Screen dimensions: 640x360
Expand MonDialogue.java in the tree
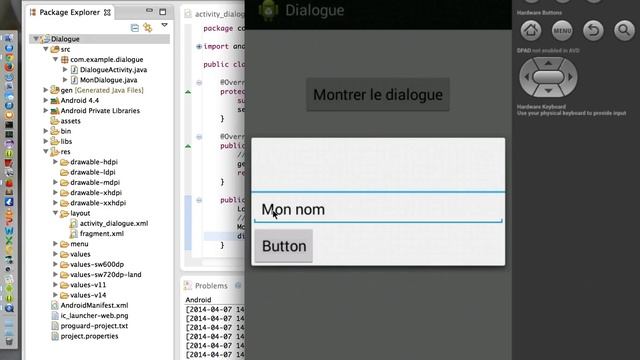[x=65, y=80]
